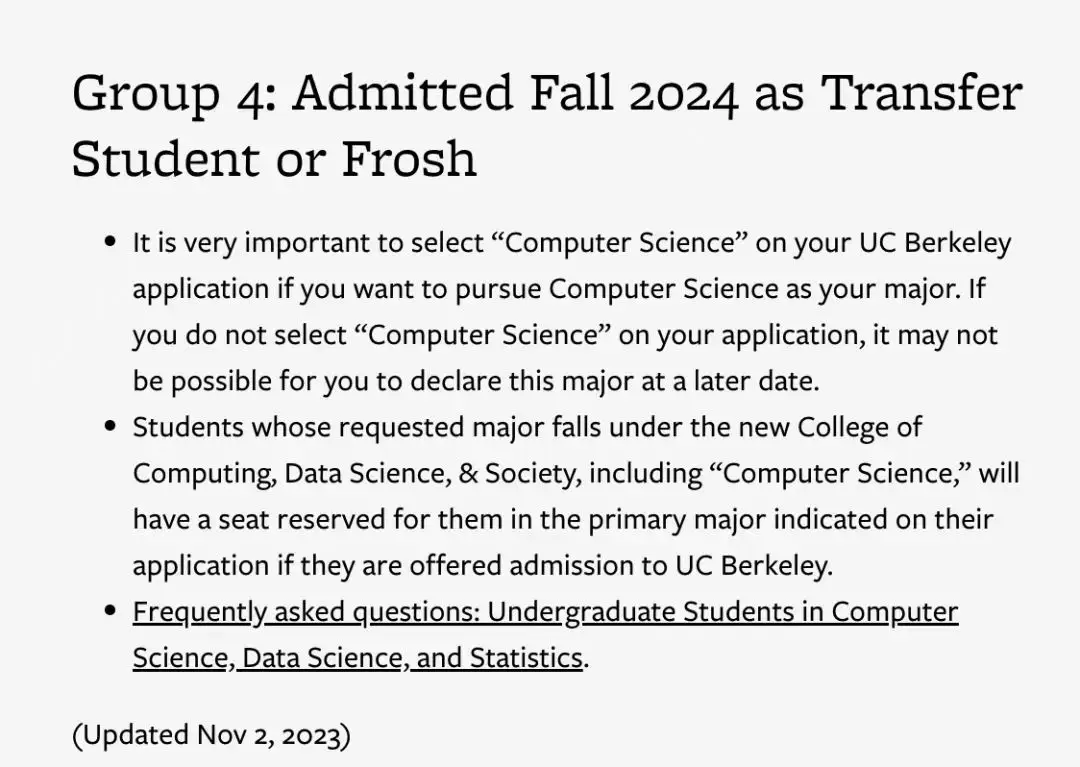Click the word "Transfer" in the heading
This screenshot has height=767, width=1080.
[921, 94]
